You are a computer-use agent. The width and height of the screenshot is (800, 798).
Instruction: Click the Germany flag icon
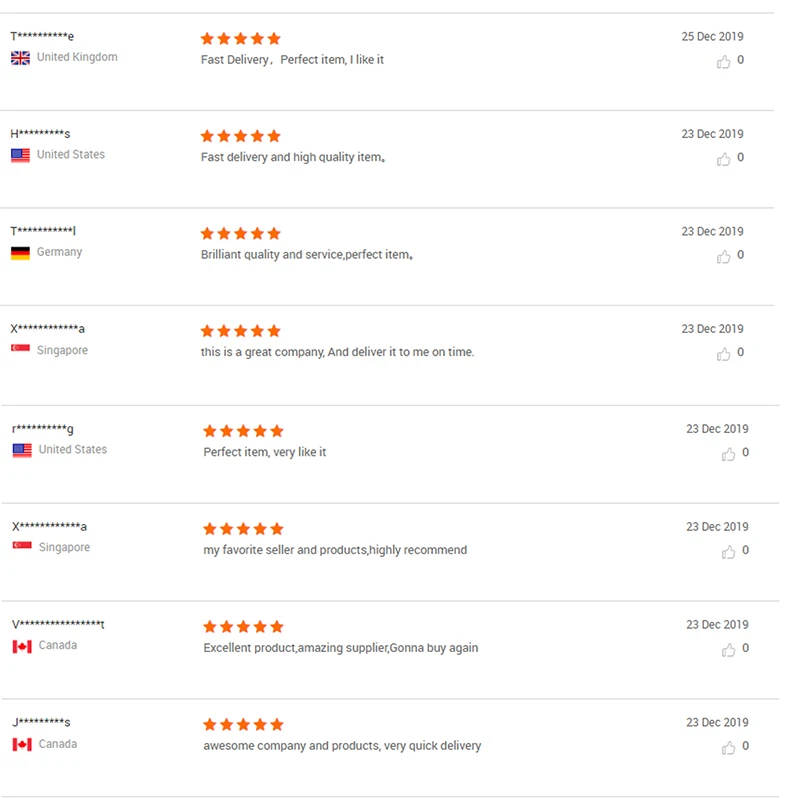click(x=20, y=253)
